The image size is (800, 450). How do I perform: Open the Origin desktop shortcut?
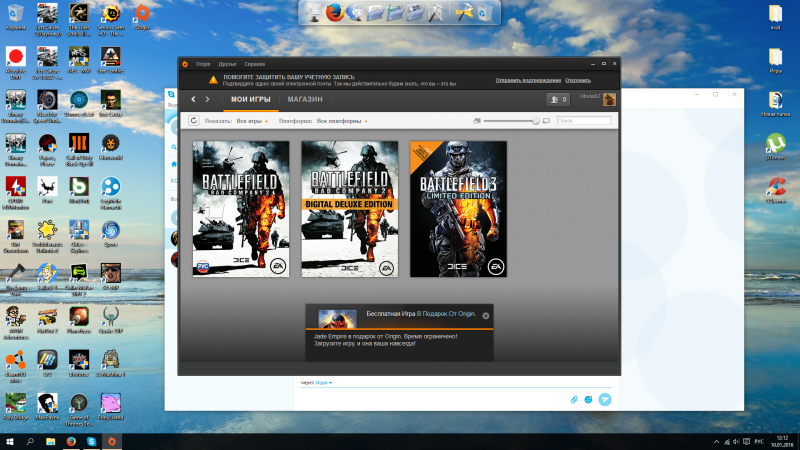pos(142,17)
